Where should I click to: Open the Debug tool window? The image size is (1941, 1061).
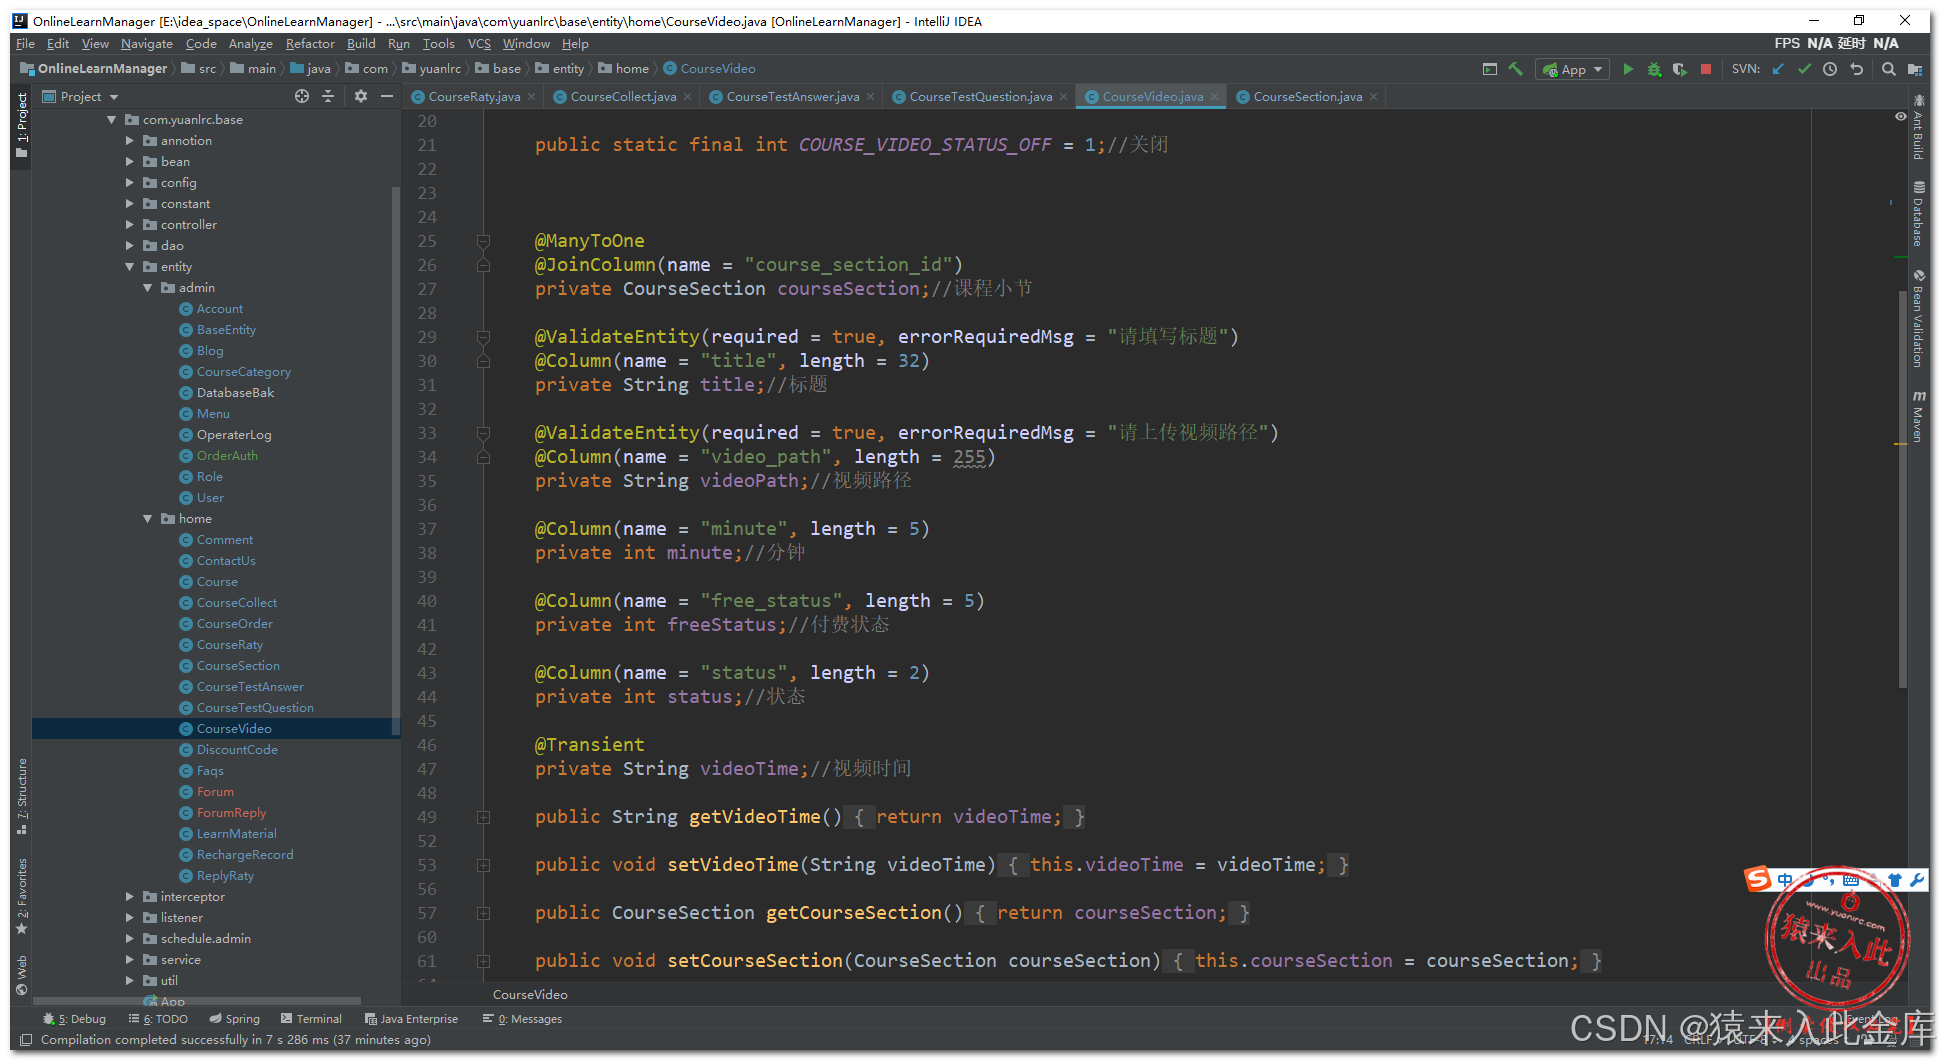(x=75, y=1019)
